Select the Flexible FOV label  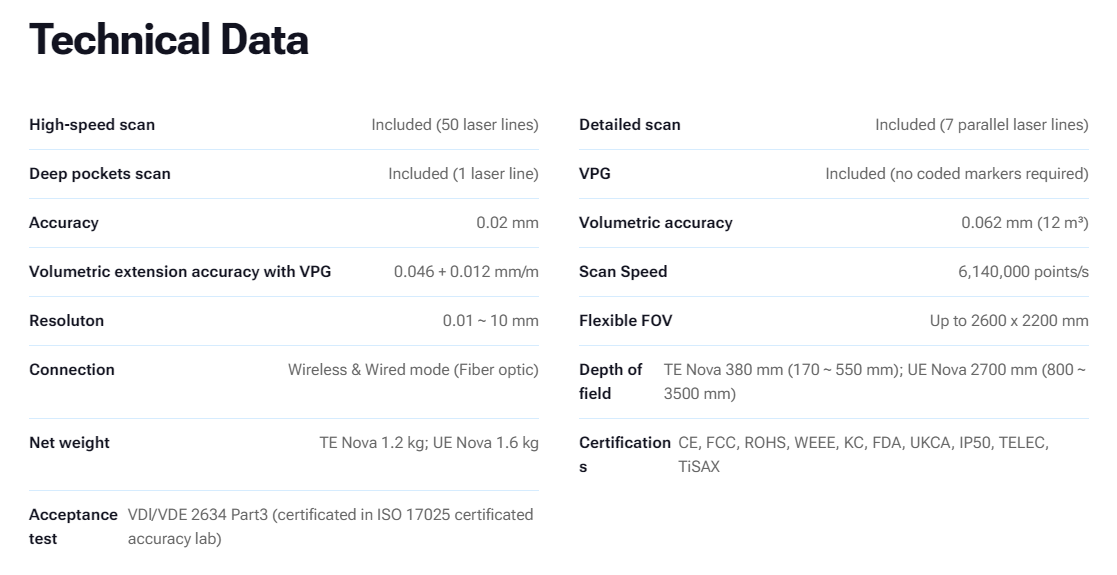(x=625, y=321)
